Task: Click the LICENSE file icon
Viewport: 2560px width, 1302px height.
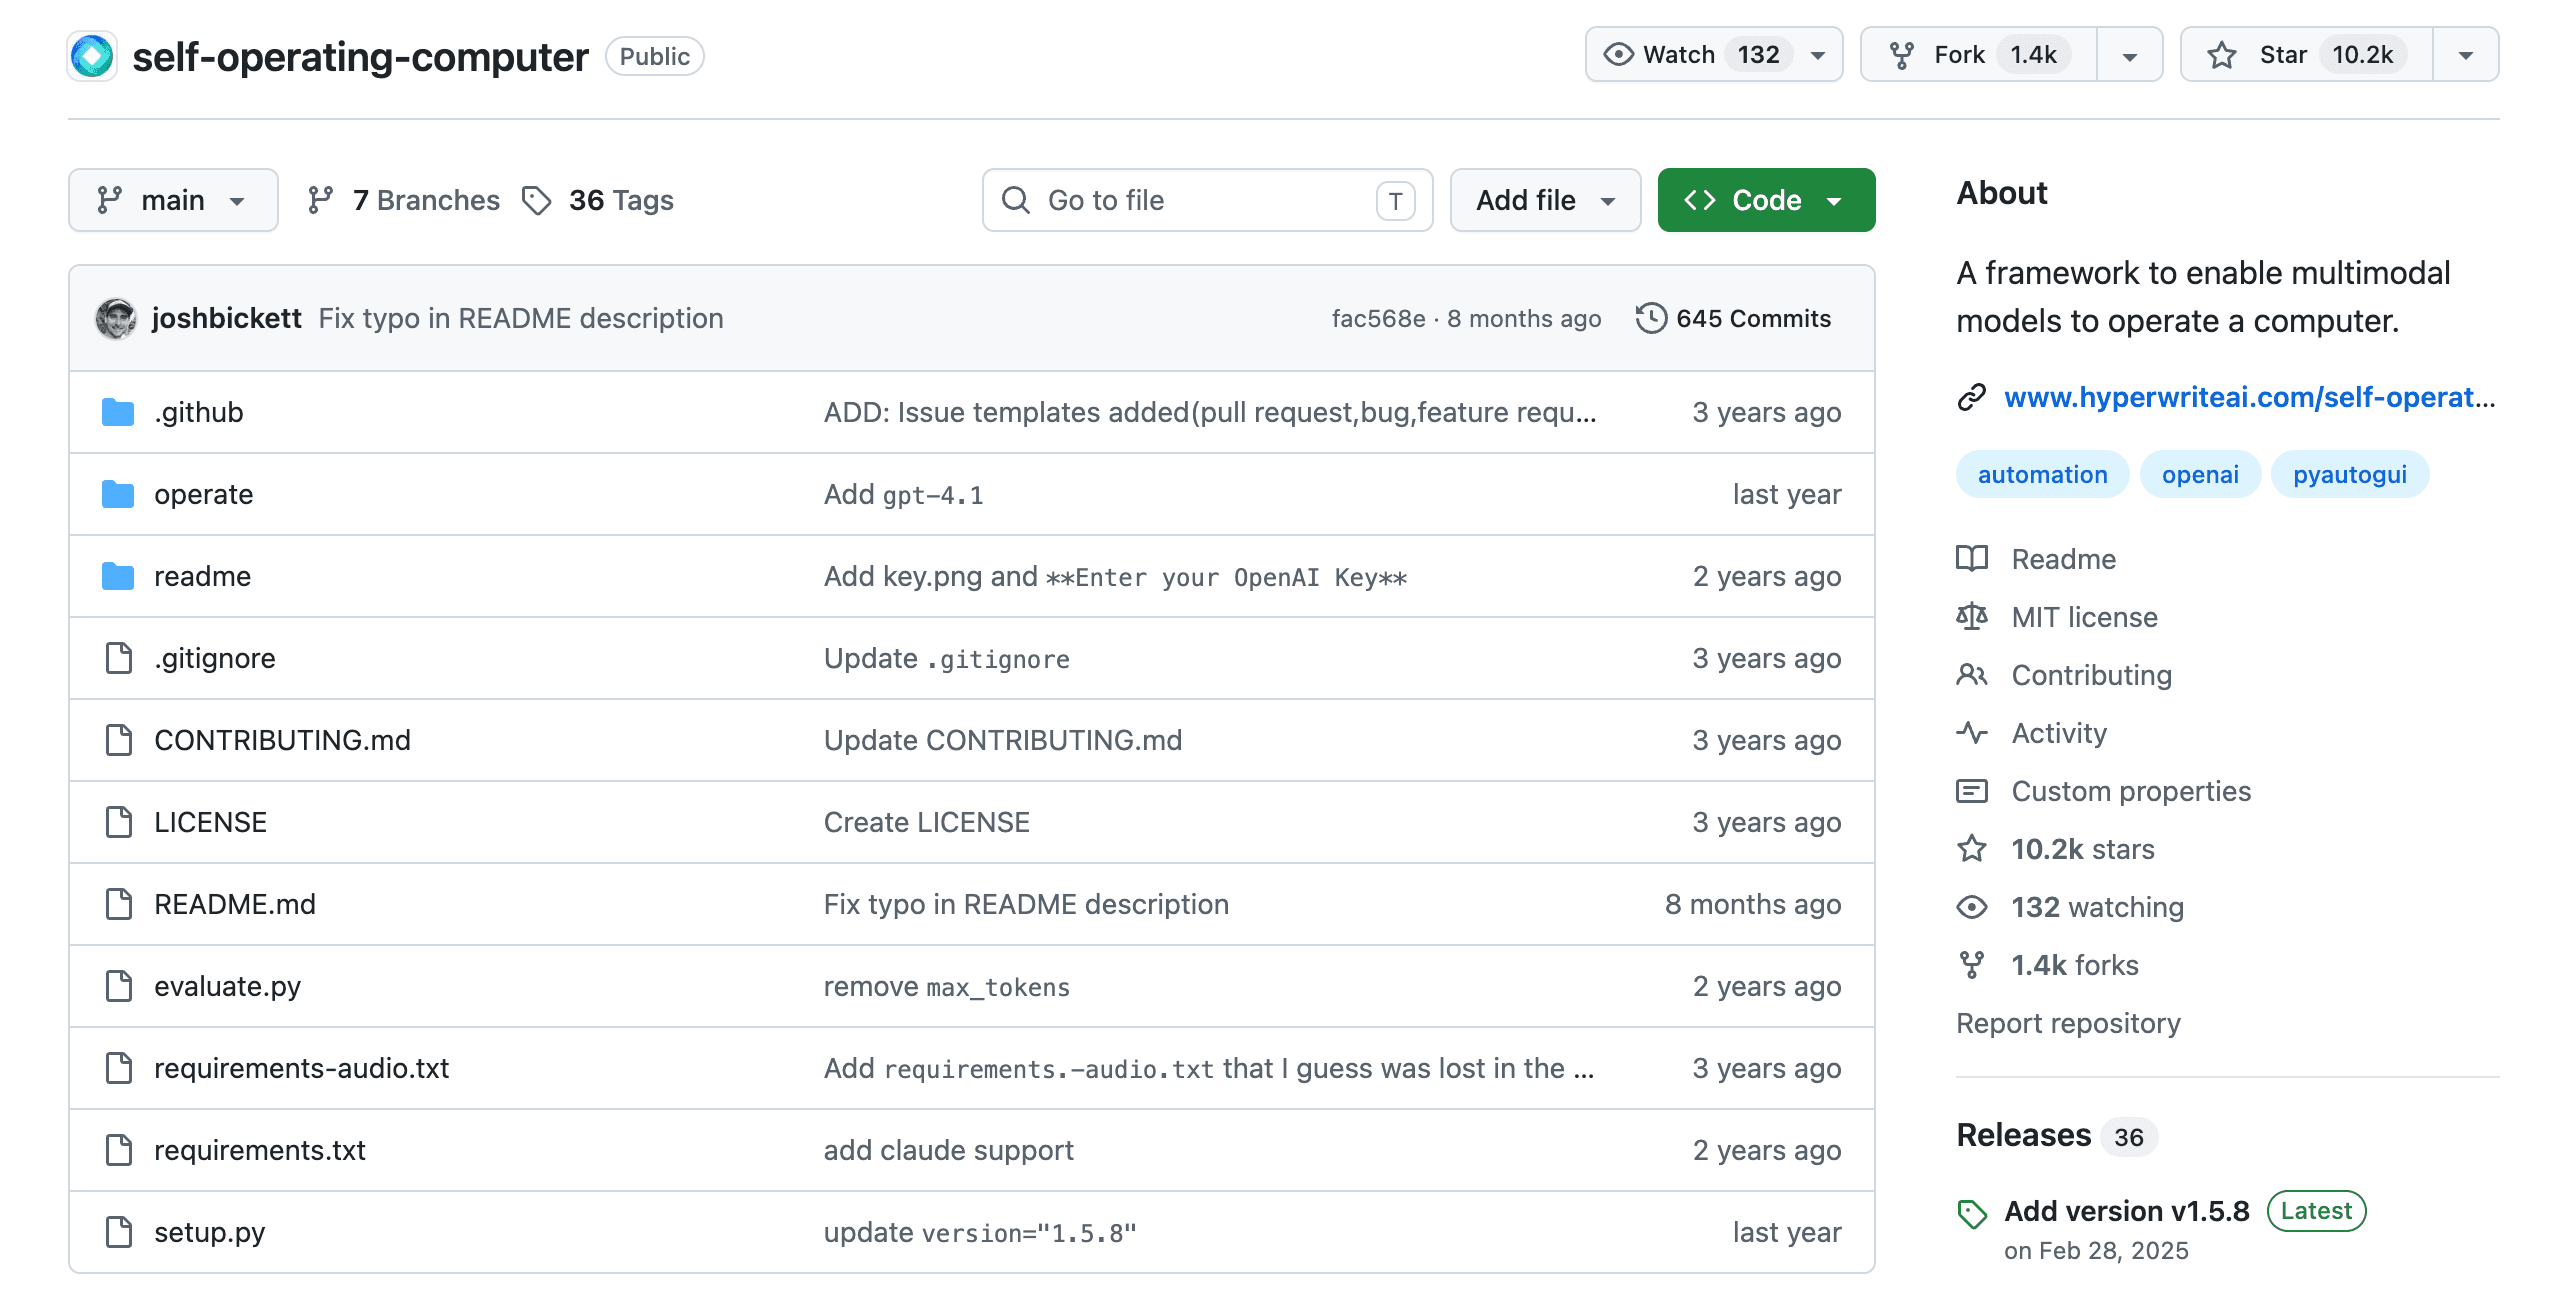Action: pyautogui.click(x=119, y=822)
